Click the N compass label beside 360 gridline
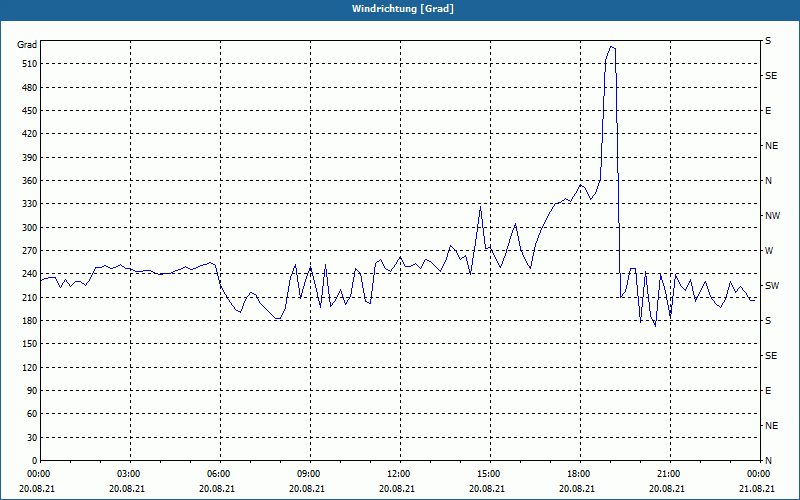Image resolution: width=800 pixels, height=500 pixels. [769, 181]
